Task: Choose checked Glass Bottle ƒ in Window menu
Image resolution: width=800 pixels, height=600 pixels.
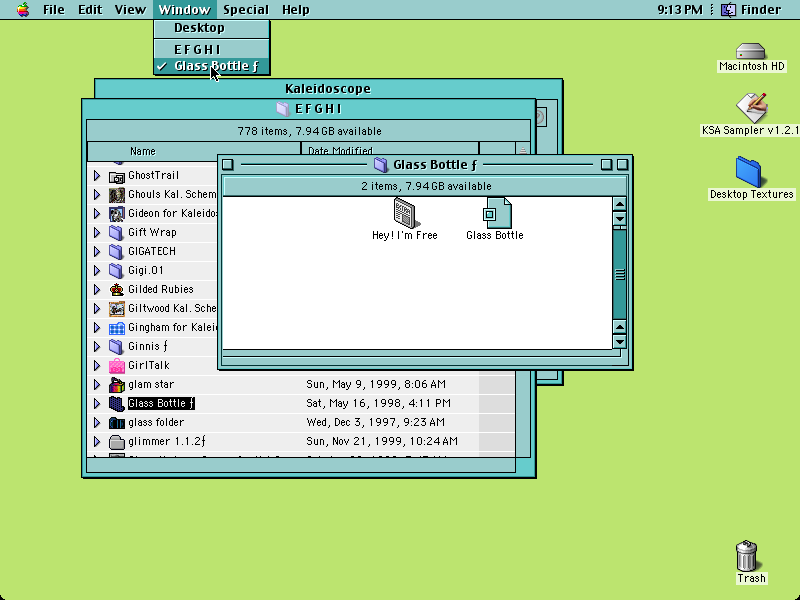Action: click(212, 66)
